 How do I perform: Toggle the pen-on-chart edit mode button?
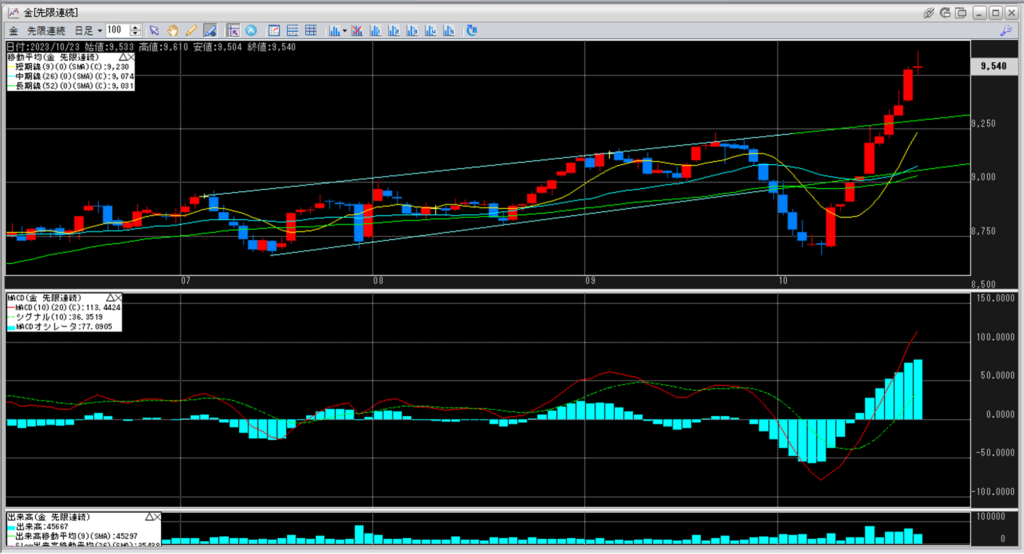pyautogui.click(x=210, y=30)
